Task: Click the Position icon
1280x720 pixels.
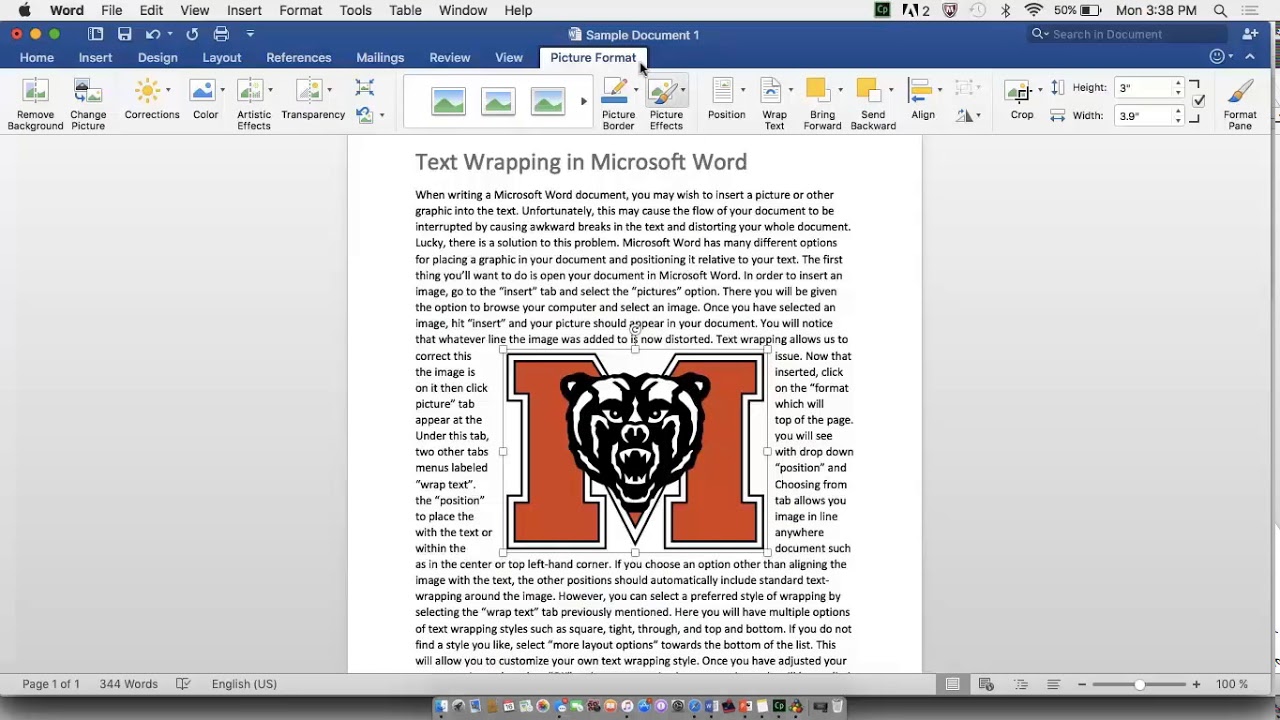Action: pos(723,90)
